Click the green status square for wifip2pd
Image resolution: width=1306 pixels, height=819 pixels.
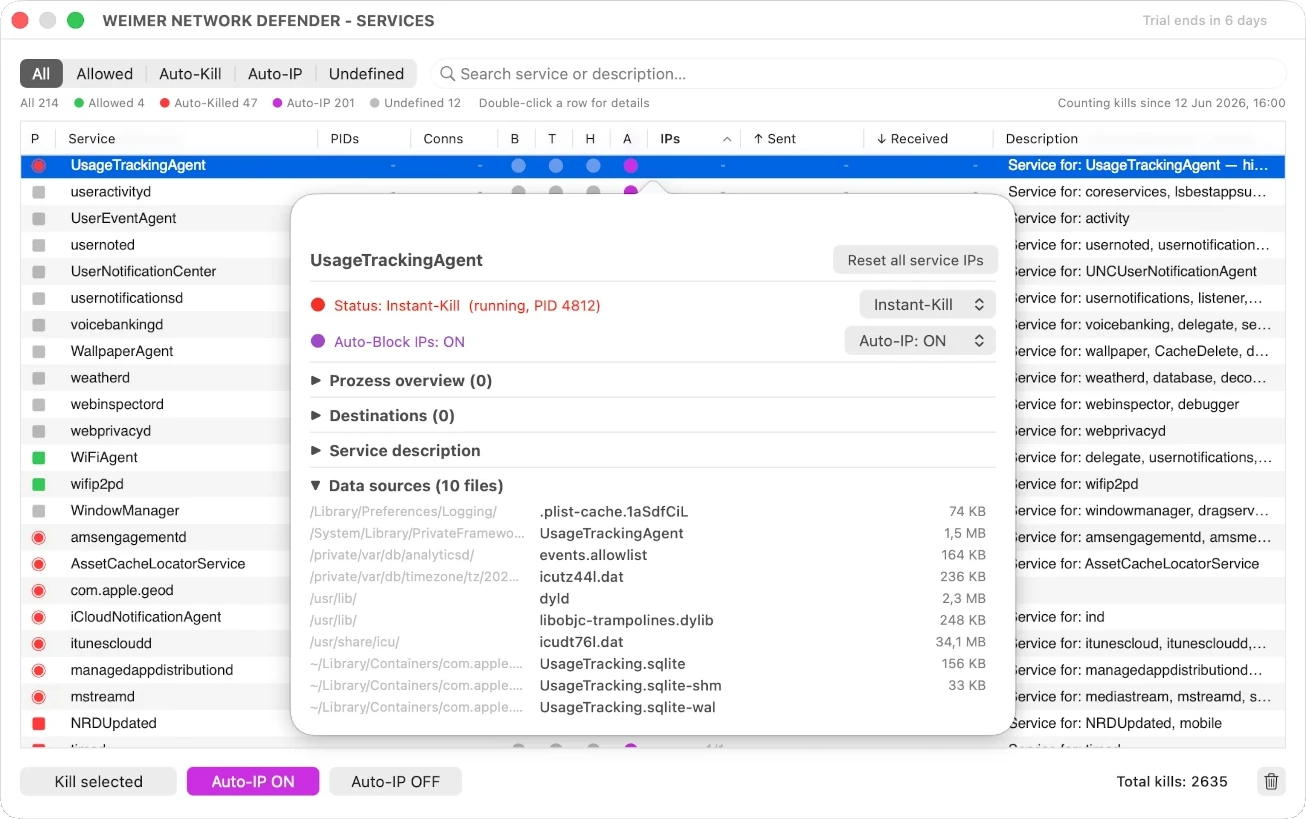coord(39,484)
